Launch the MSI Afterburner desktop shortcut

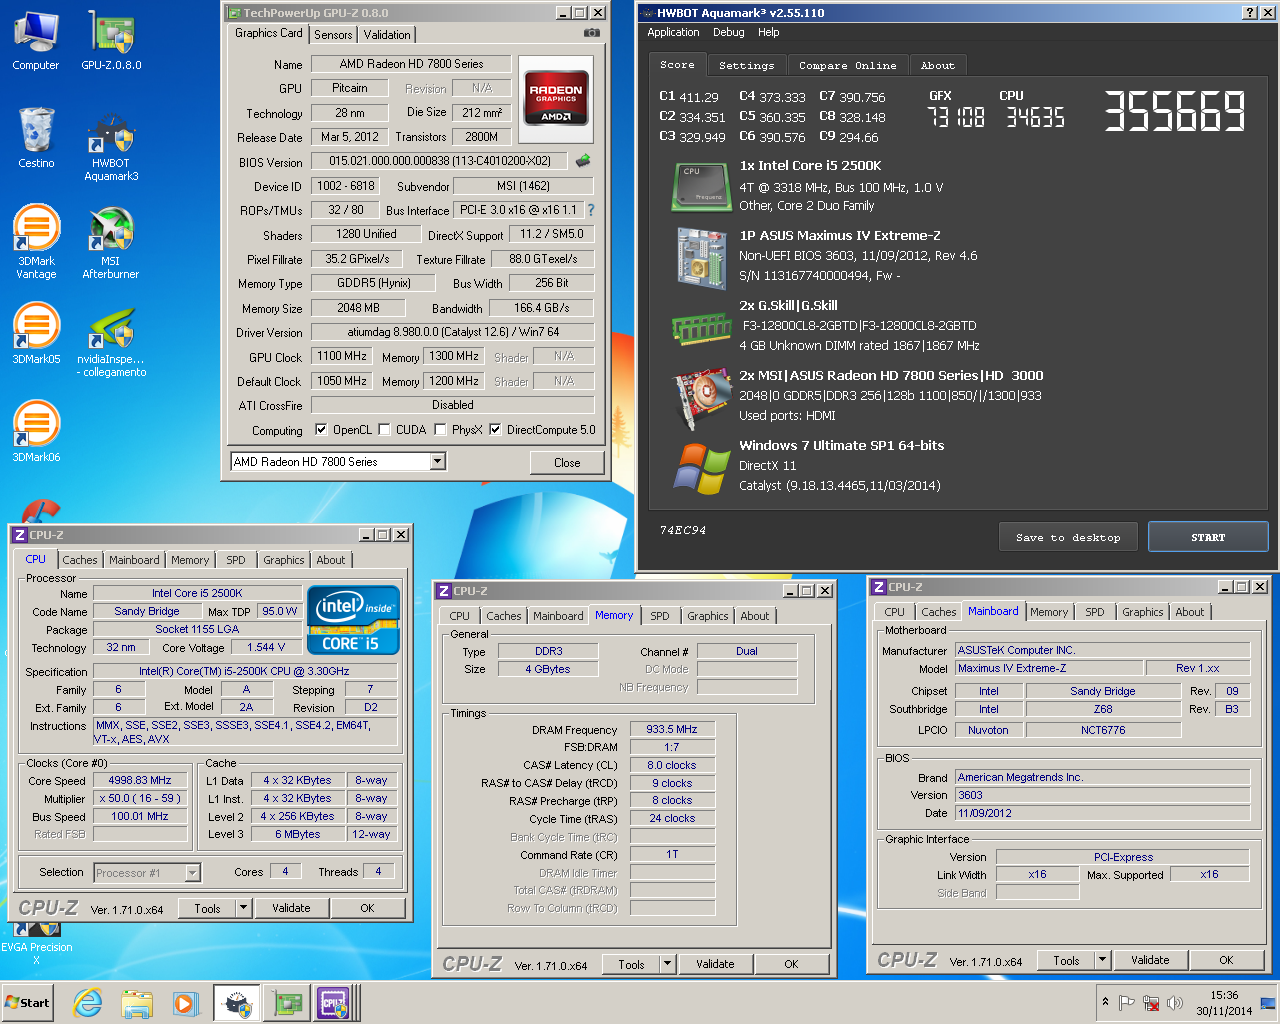pos(111,242)
